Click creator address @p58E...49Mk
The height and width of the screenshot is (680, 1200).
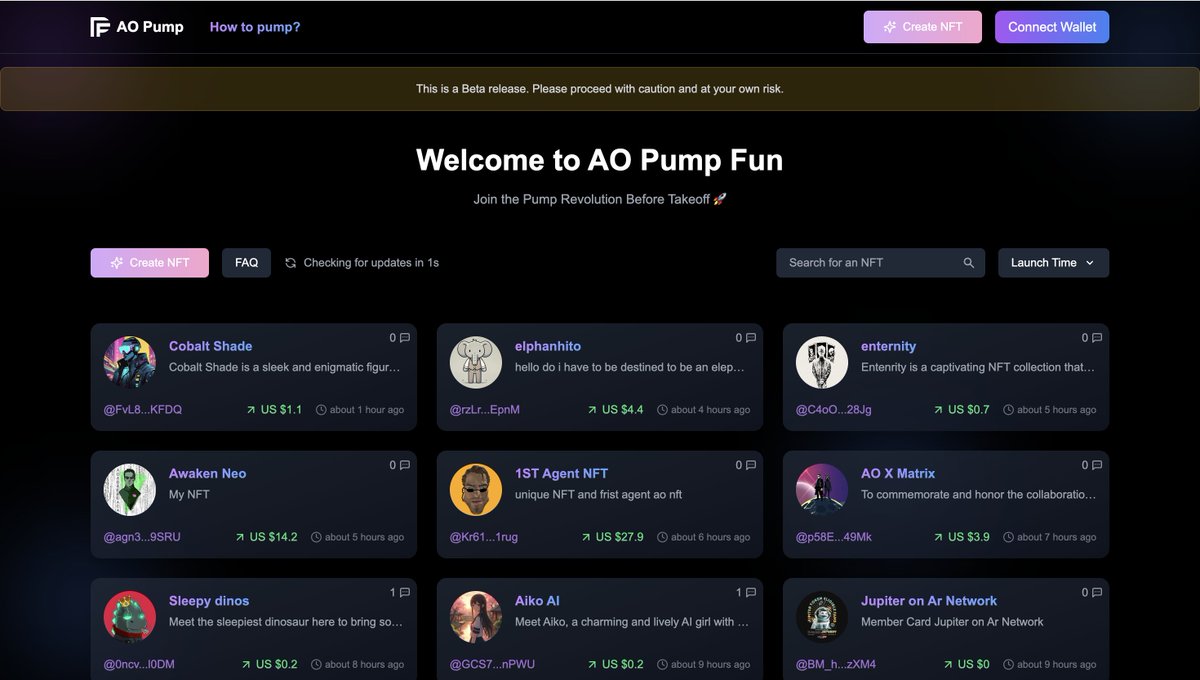click(x=834, y=537)
